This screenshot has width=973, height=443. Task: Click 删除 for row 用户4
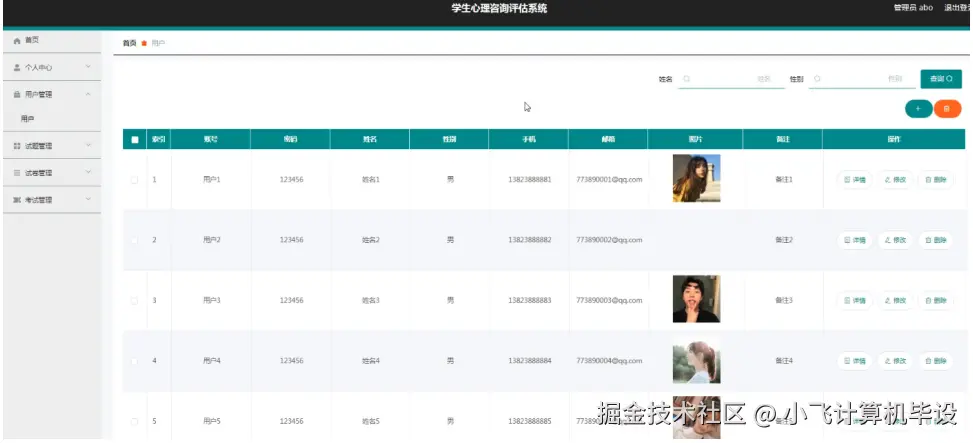935,361
